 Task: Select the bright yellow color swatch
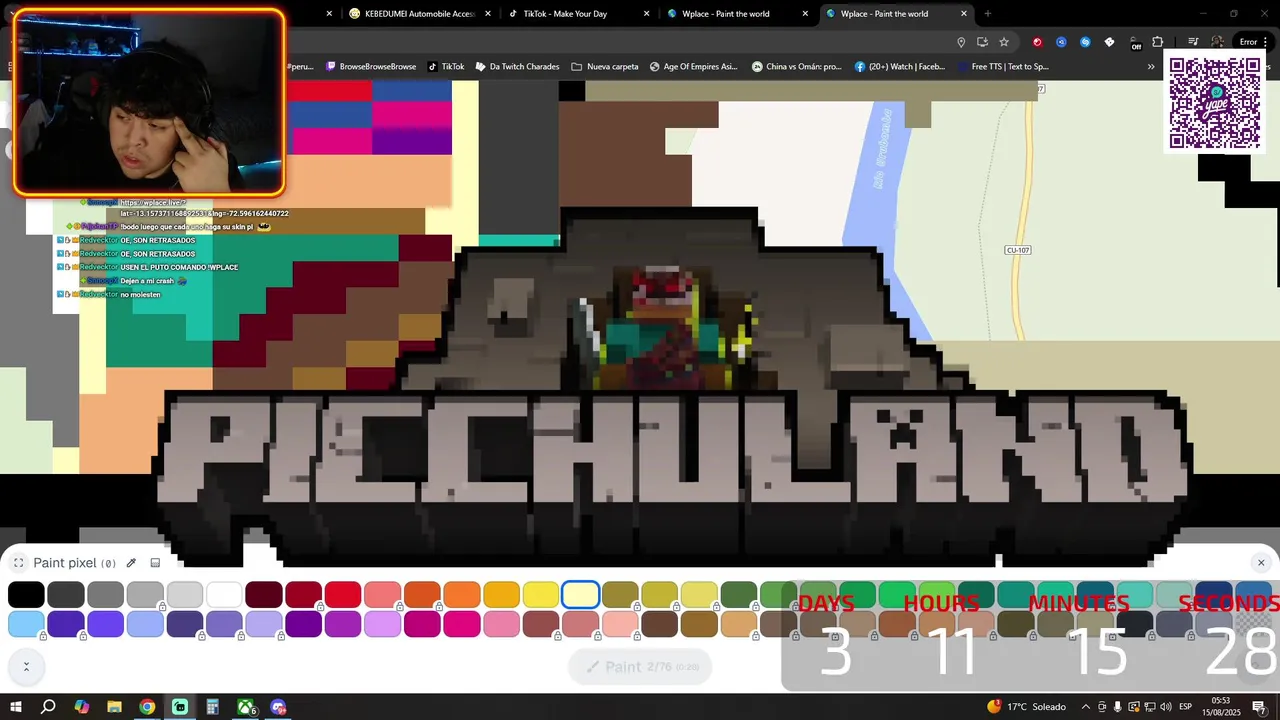[x=541, y=595]
